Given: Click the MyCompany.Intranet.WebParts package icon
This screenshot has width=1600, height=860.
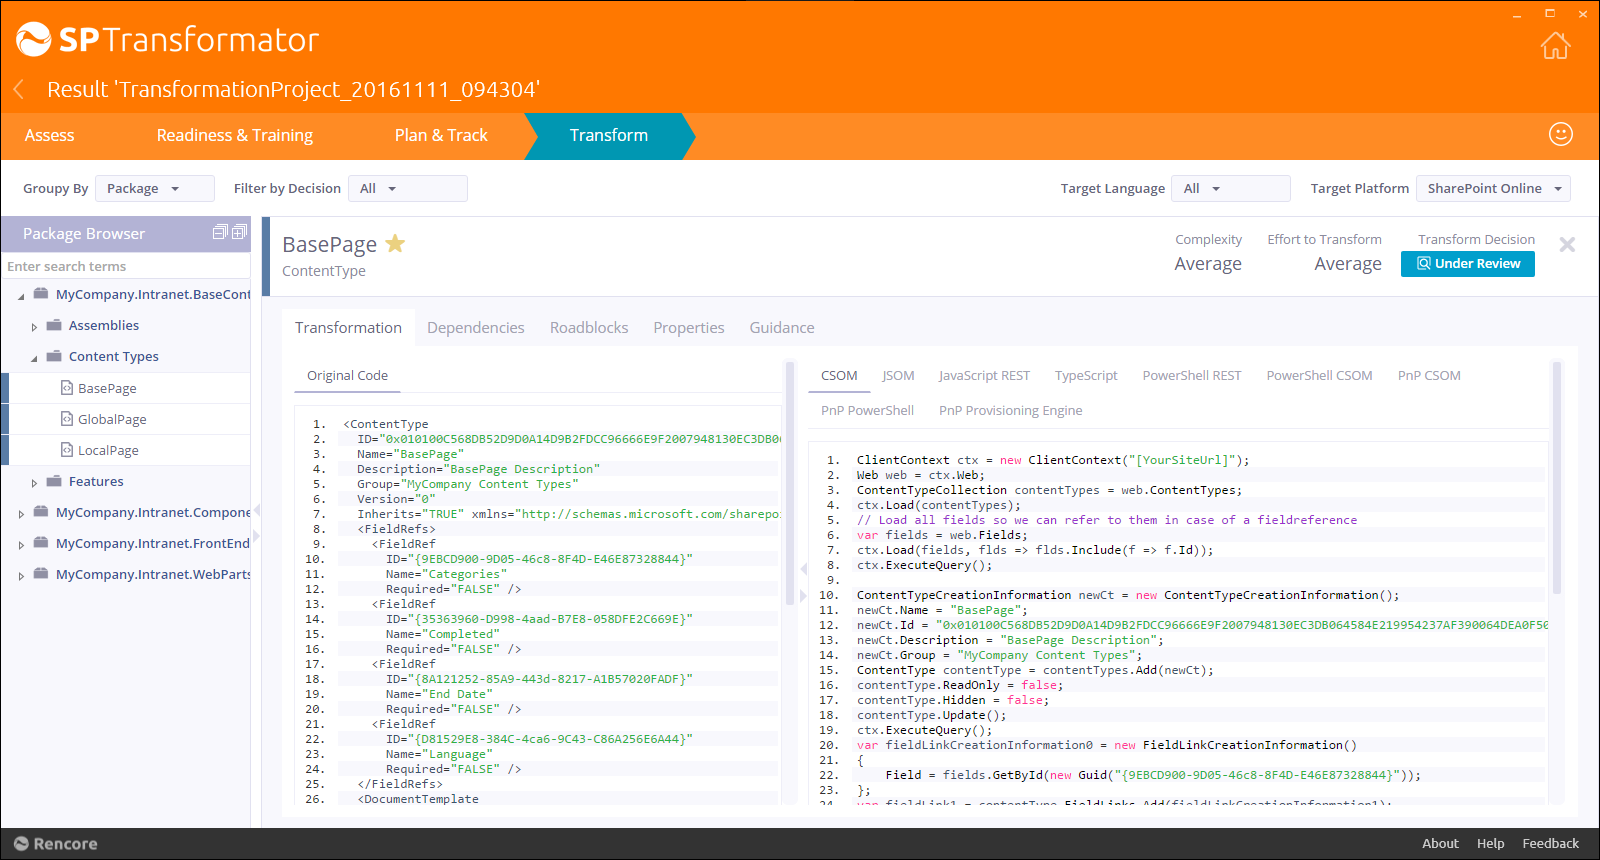Looking at the screenshot, I should point(41,574).
